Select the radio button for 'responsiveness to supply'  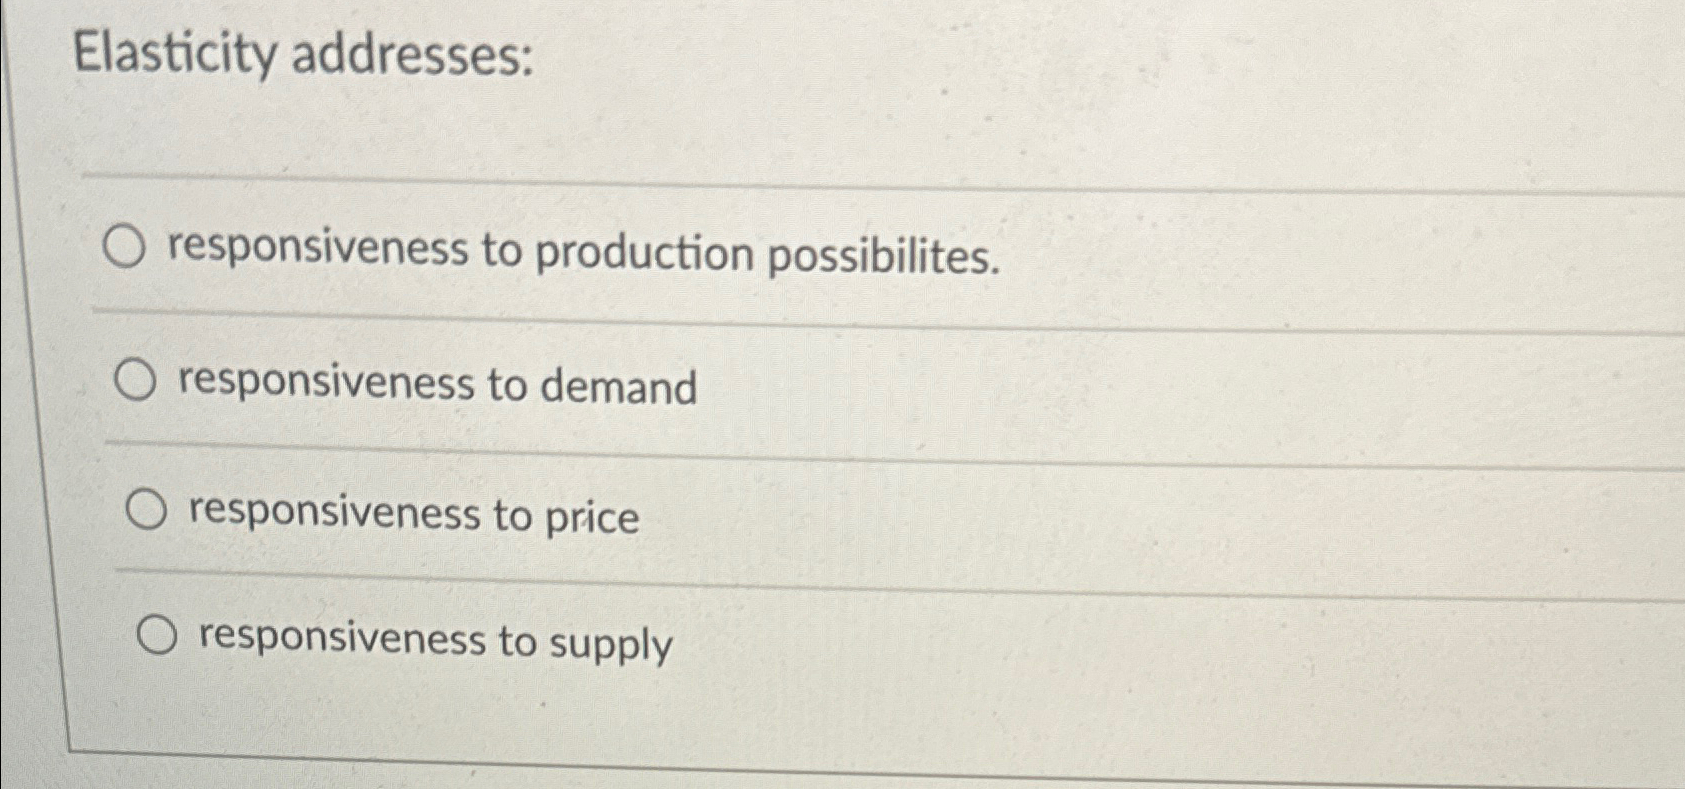[157, 634]
